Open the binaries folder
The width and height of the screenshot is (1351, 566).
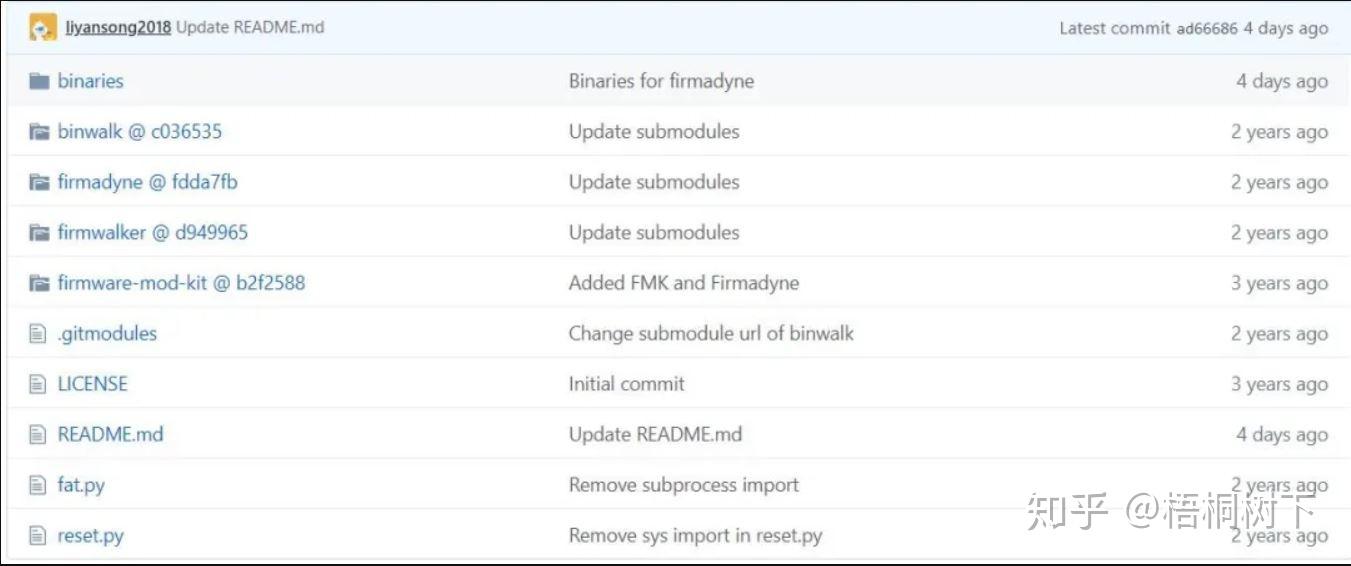pyautogui.click(x=91, y=81)
